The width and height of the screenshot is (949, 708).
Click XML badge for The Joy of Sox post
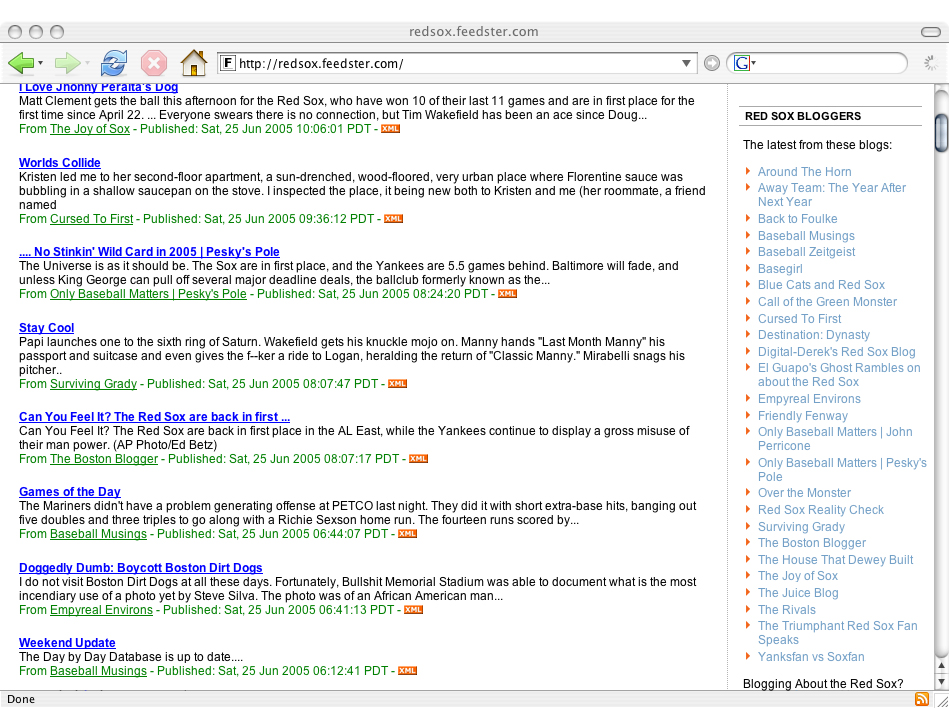[390, 129]
